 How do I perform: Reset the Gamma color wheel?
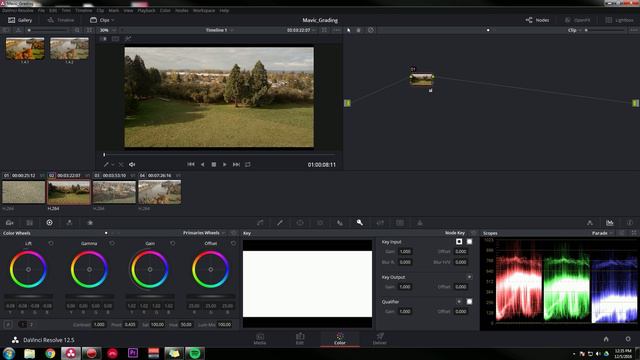(112, 243)
